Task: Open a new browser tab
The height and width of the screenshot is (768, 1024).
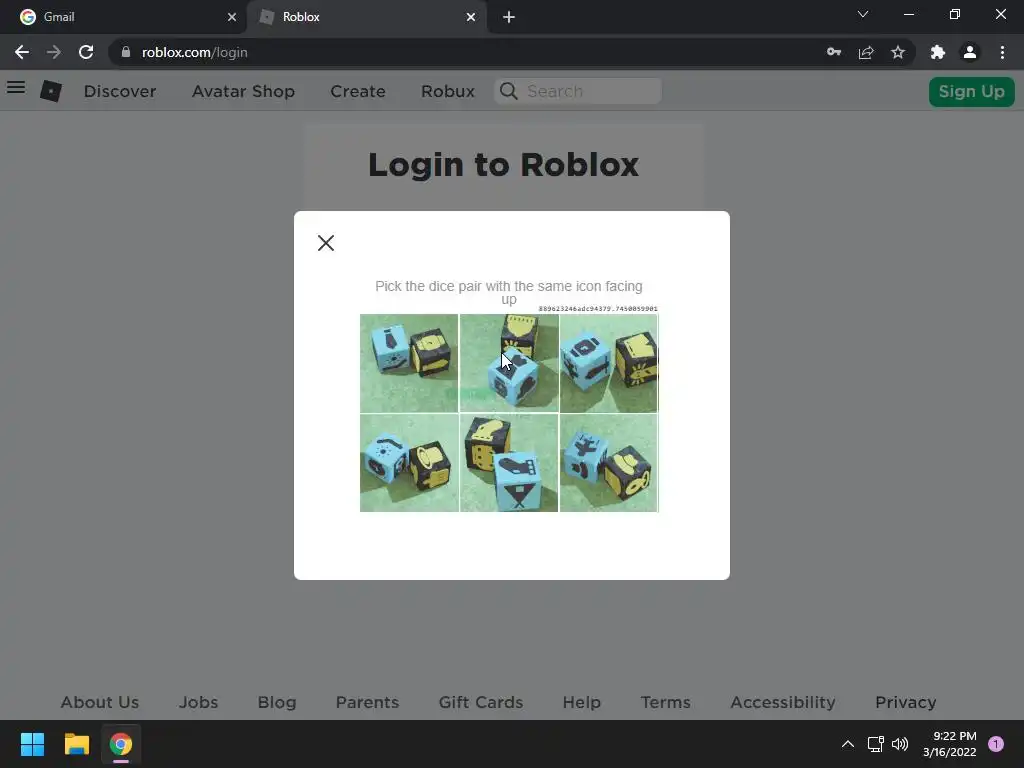Action: [509, 17]
